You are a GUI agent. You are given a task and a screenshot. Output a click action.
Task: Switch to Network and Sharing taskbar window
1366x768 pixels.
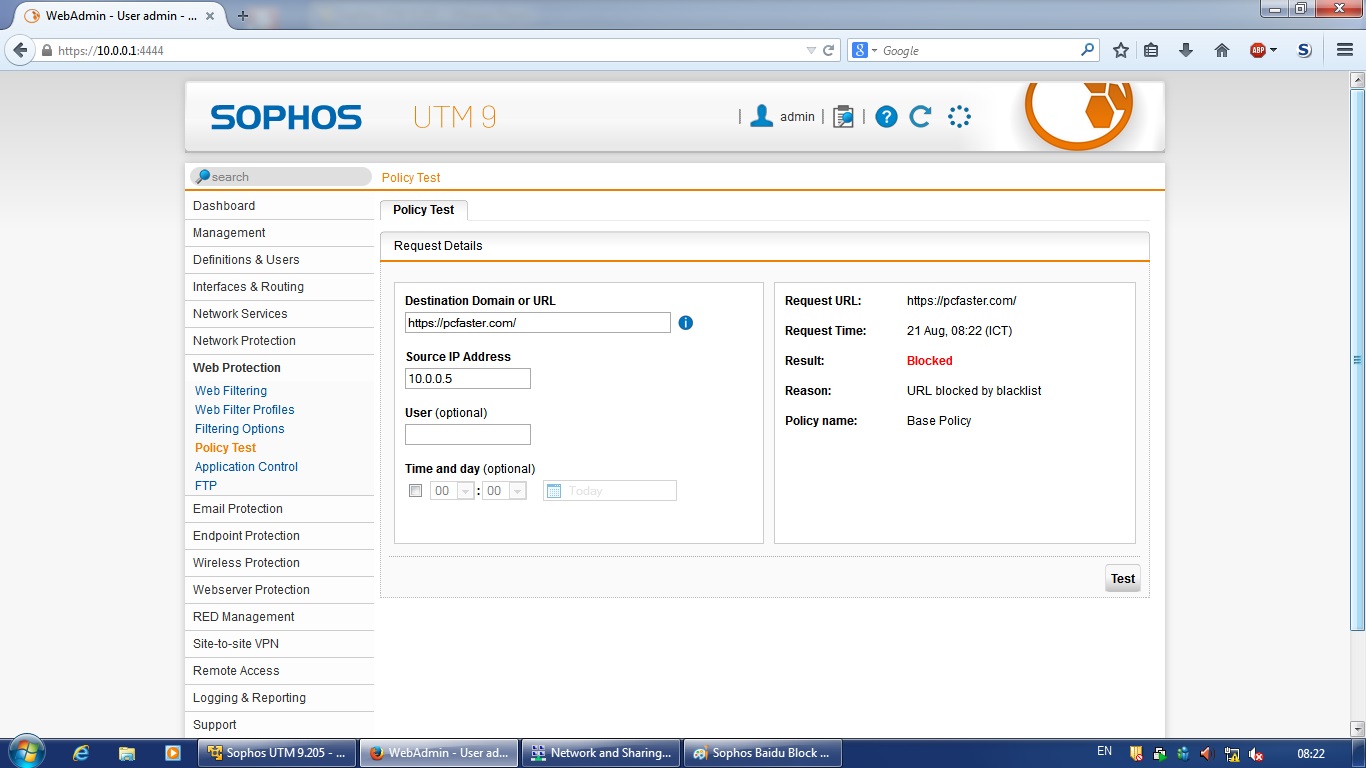click(x=603, y=753)
